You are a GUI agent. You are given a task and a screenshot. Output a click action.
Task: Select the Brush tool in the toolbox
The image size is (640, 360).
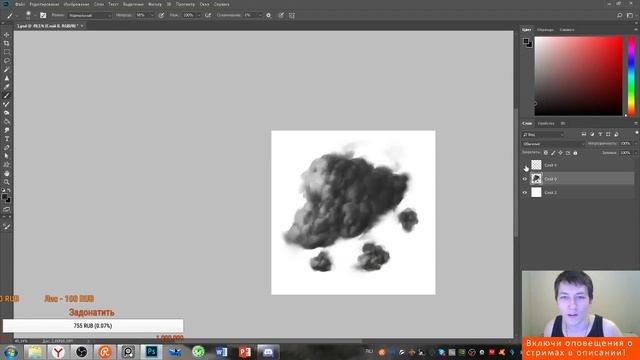(x=7, y=95)
